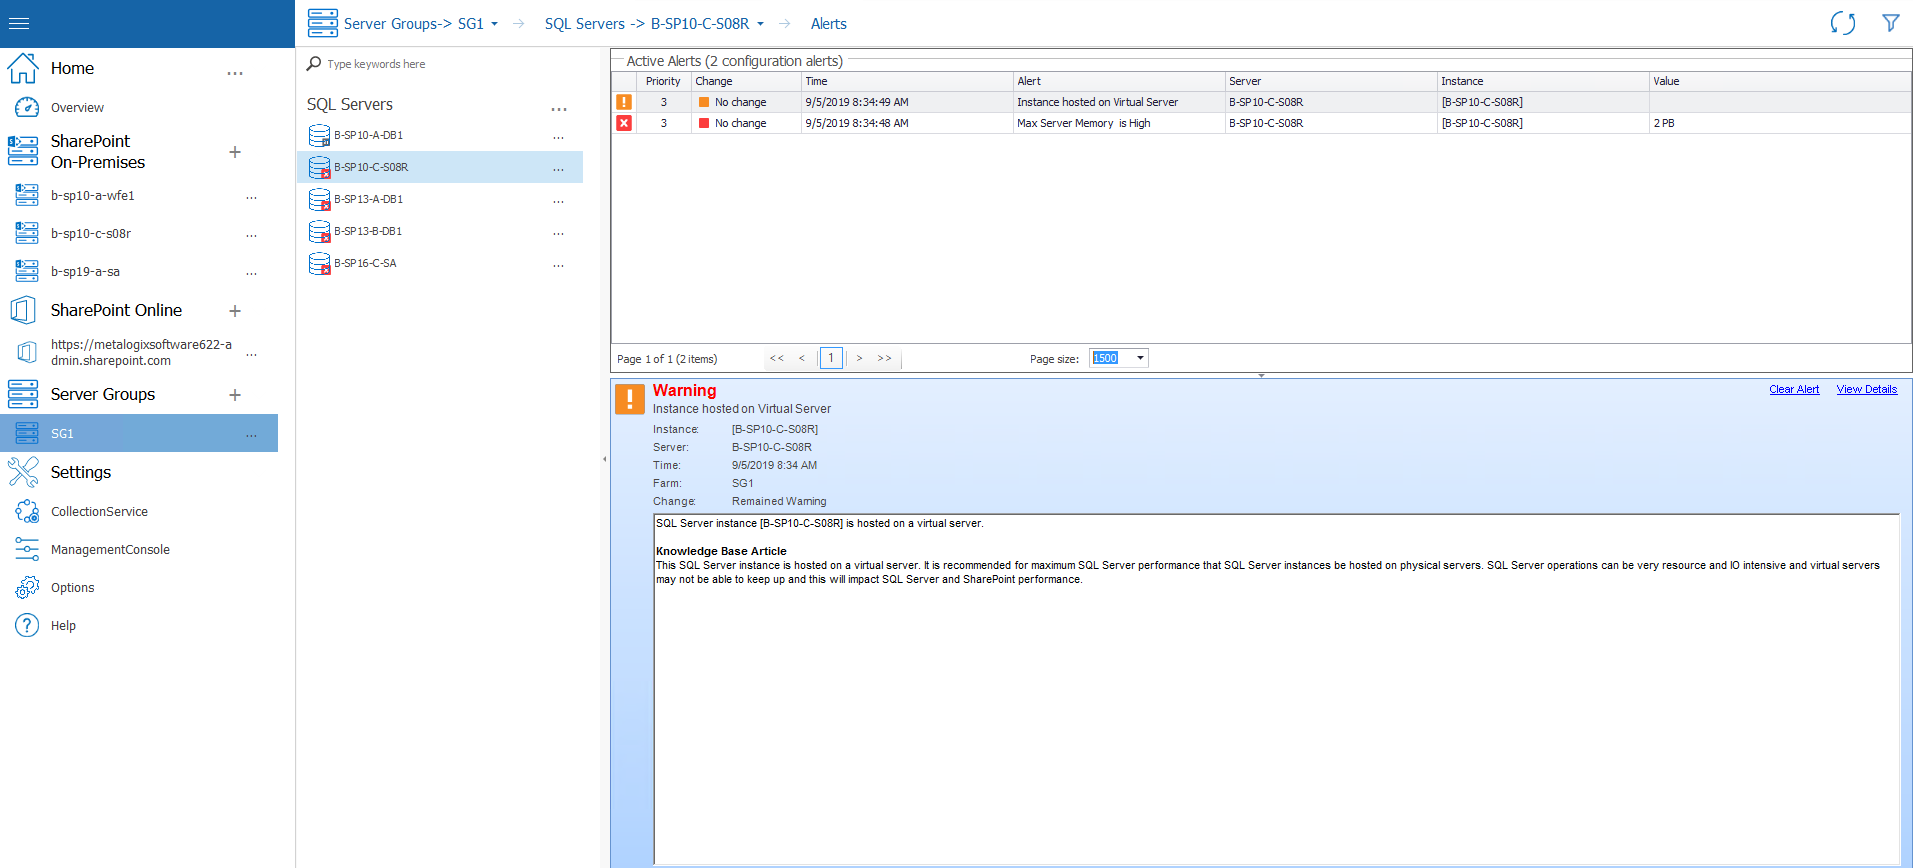The height and width of the screenshot is (868, 1913).
Task: Click error icon on Max Server Memory row
Action: 624,123
